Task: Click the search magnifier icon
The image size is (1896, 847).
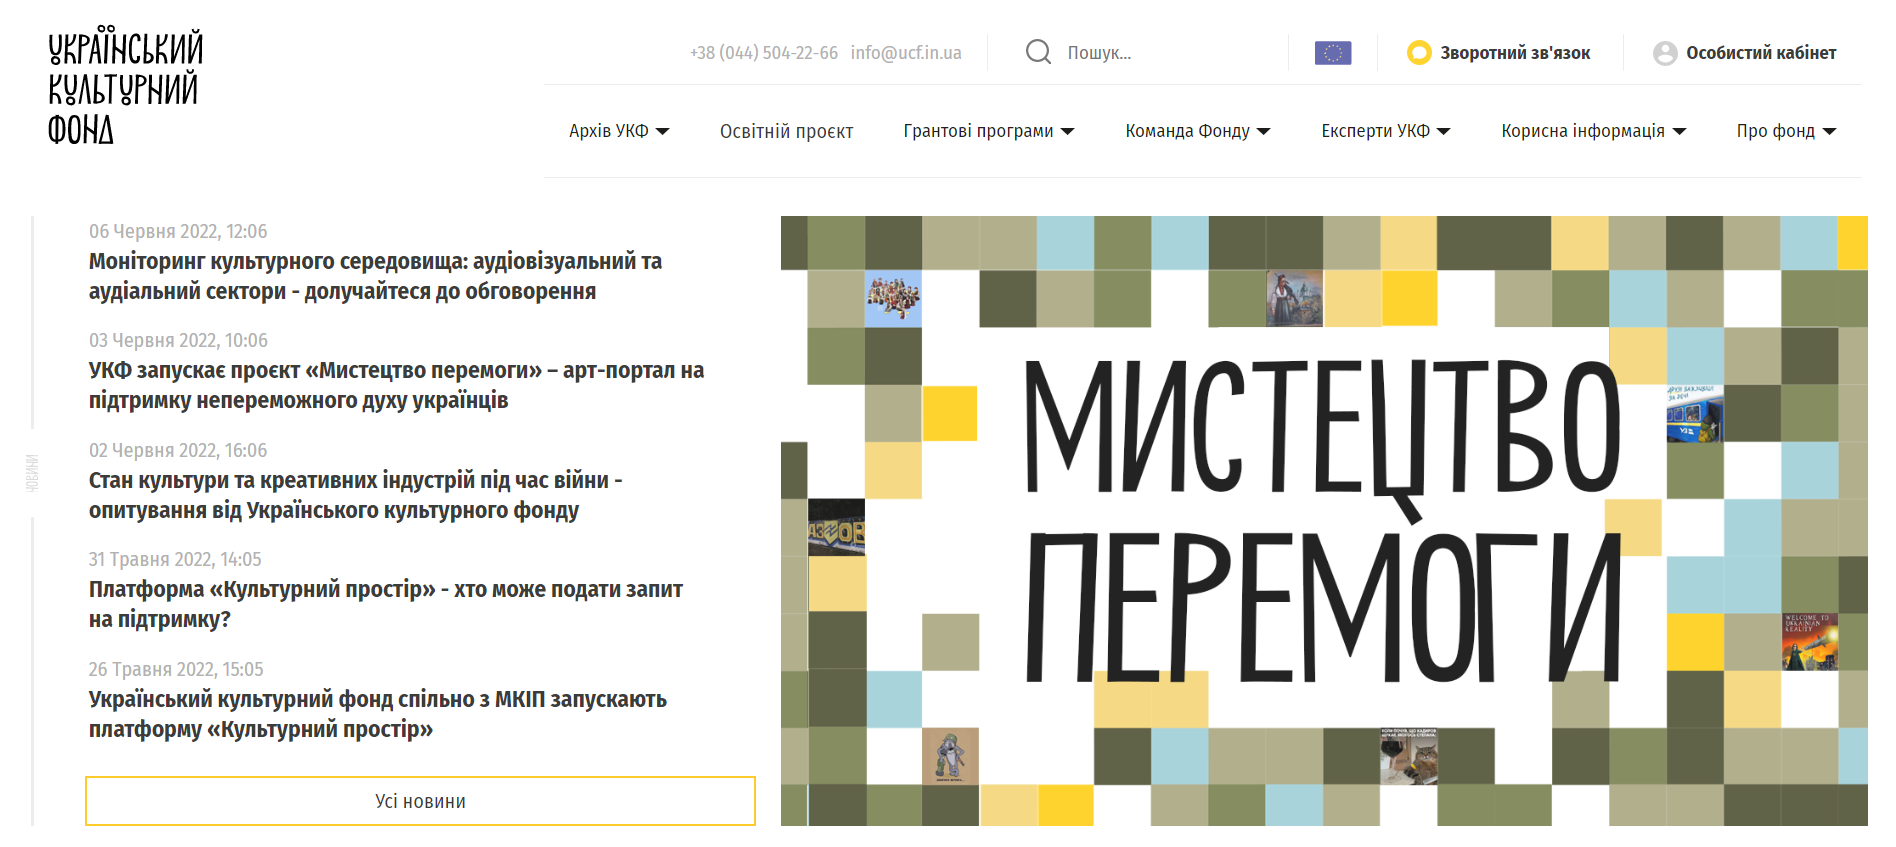Action: [1038, 52]
